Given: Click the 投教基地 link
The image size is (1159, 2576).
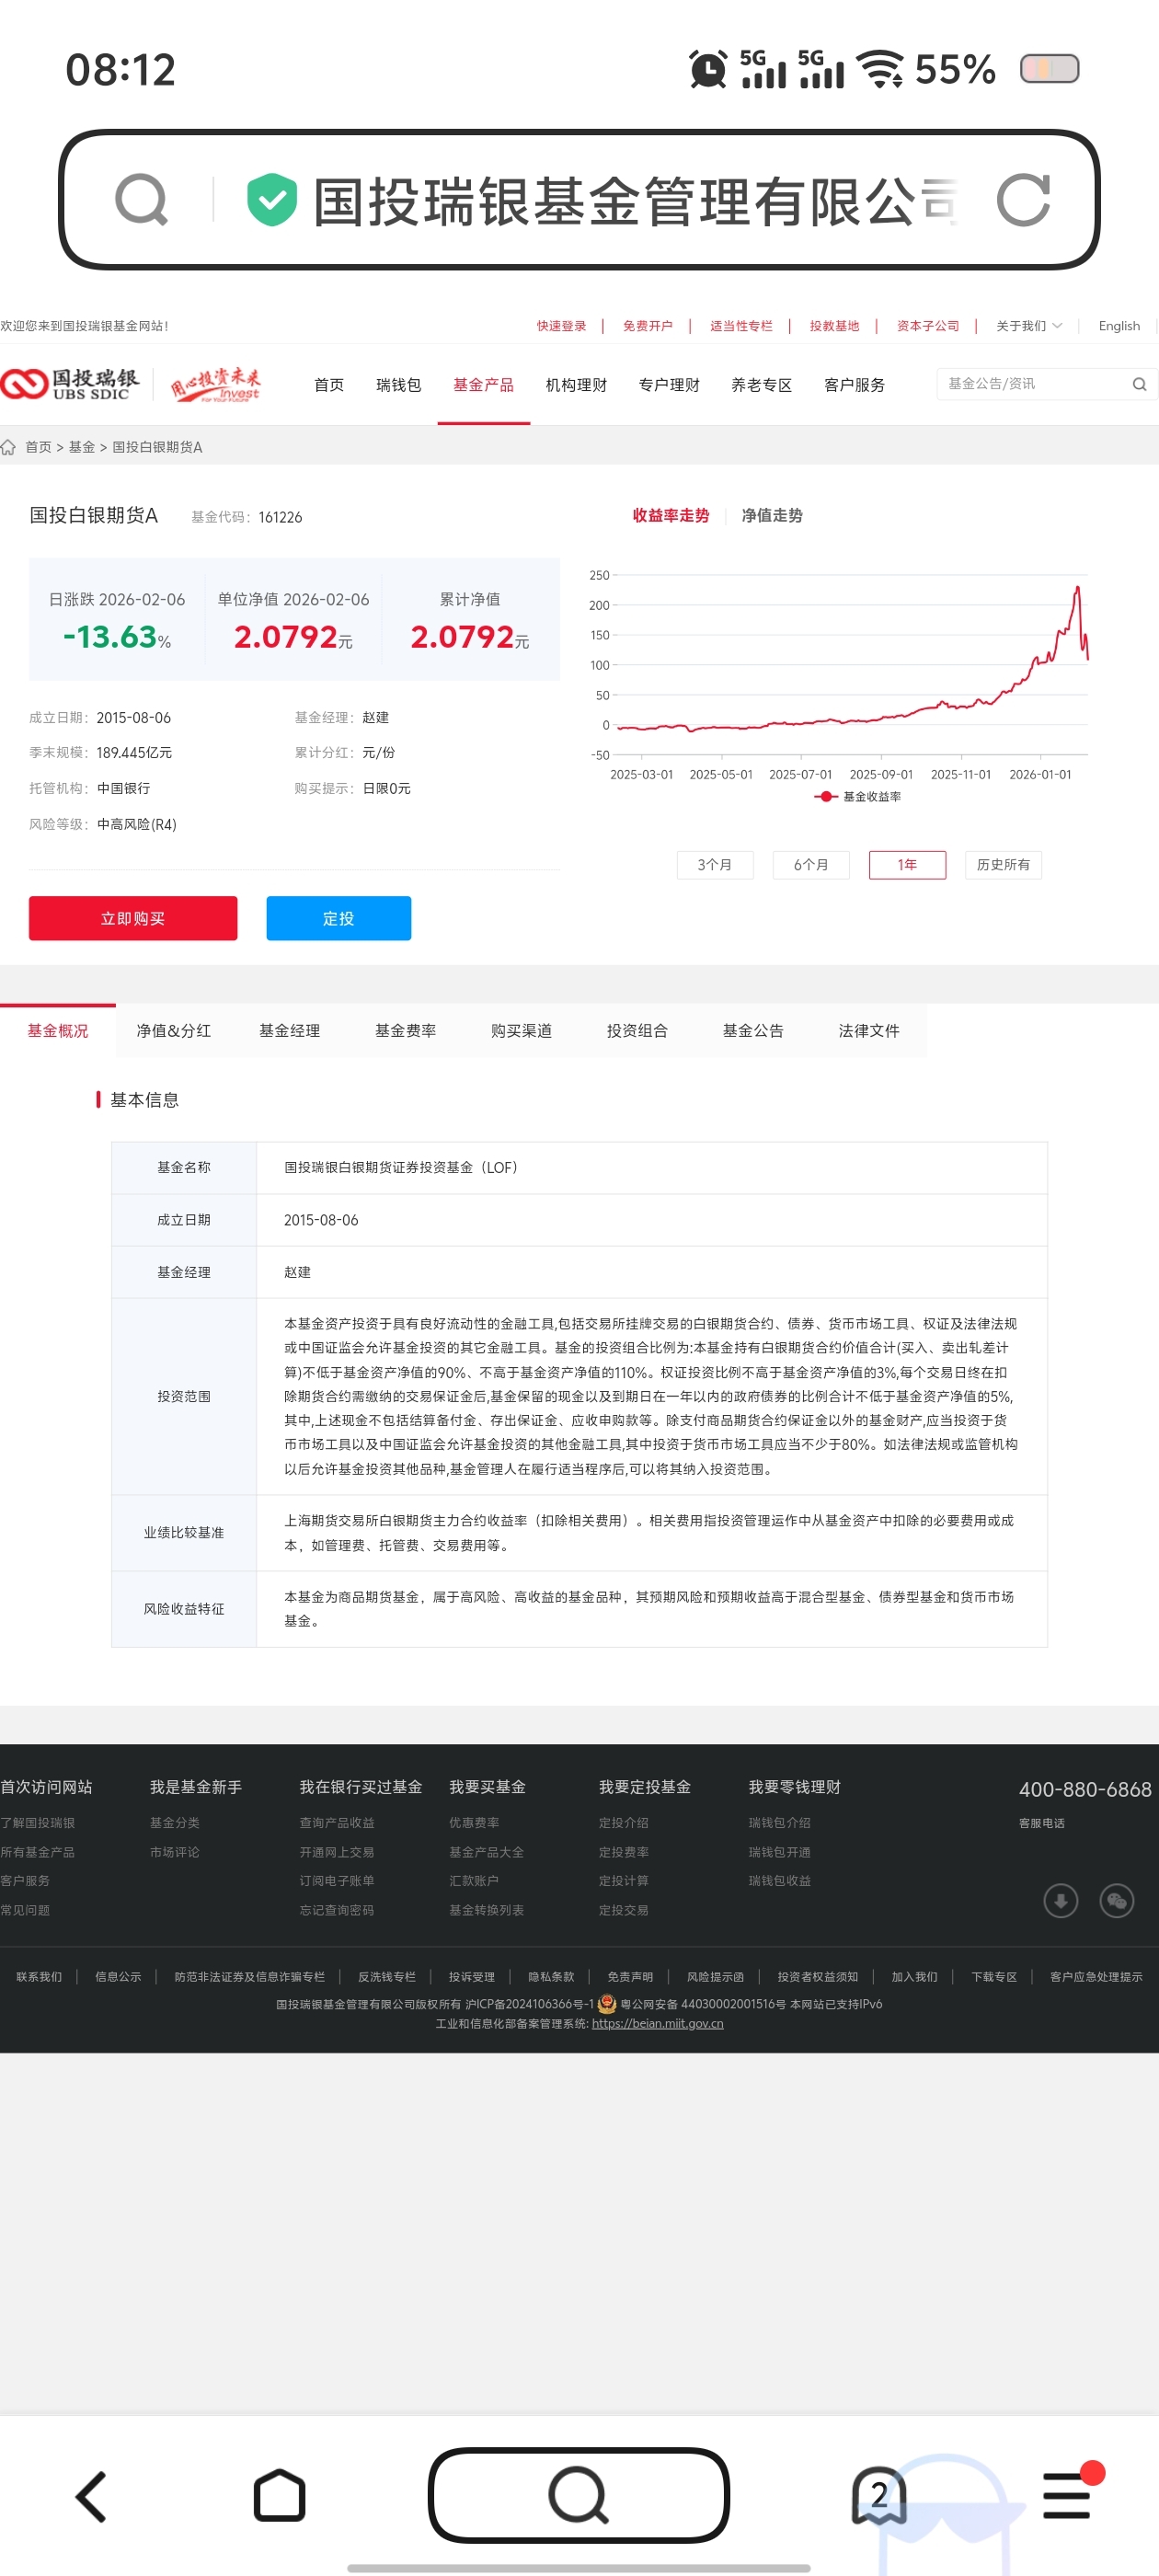Looking at the screenshot, I should coord(834,326).
